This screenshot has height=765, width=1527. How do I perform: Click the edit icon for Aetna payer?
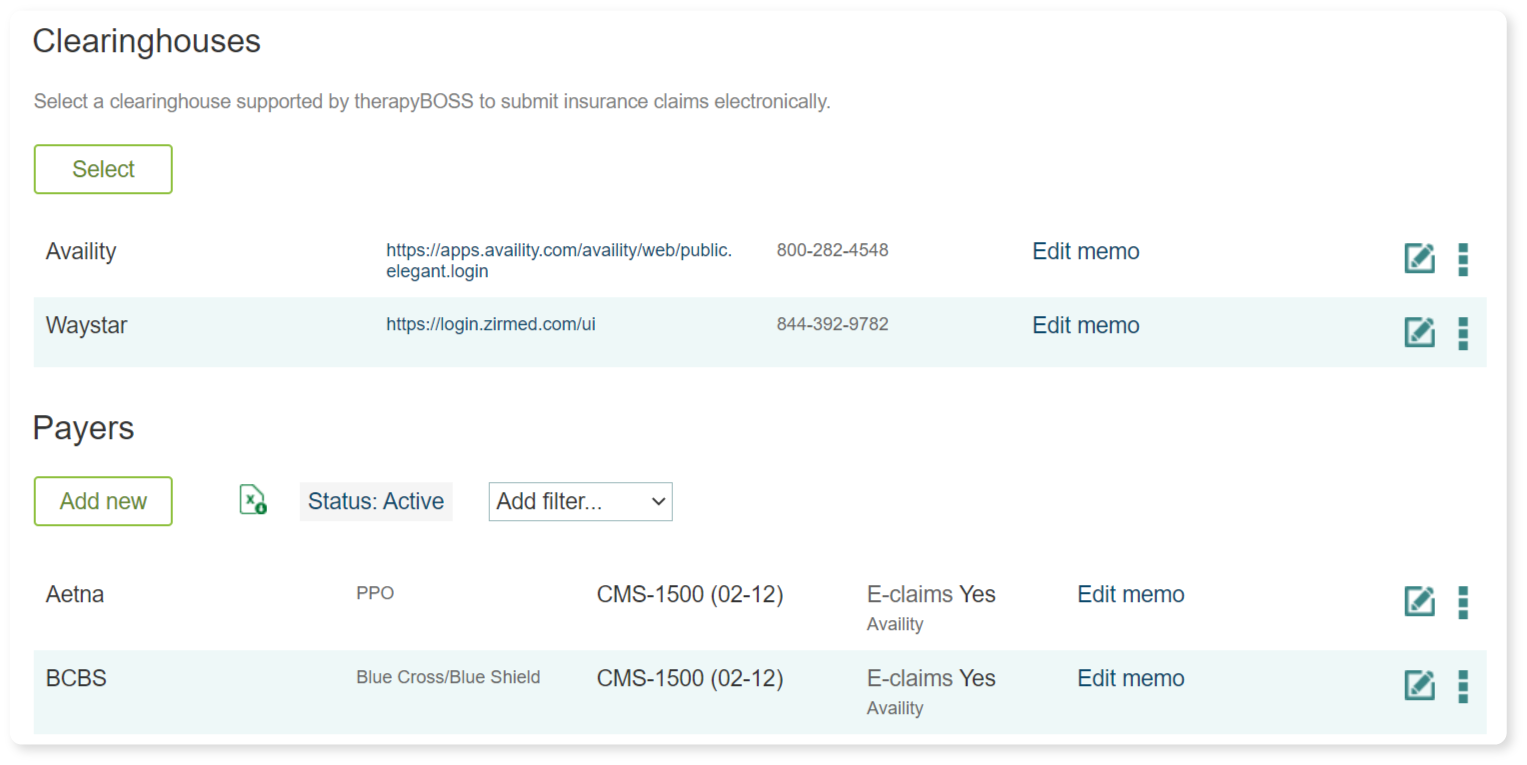[x=1419, y=601]
